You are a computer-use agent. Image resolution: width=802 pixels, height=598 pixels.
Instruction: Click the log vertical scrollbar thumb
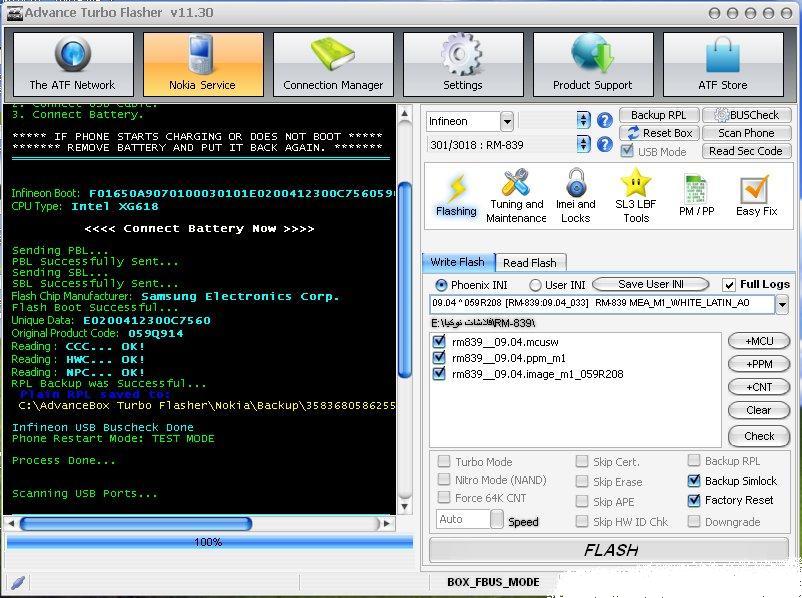[x=405, y=280]
